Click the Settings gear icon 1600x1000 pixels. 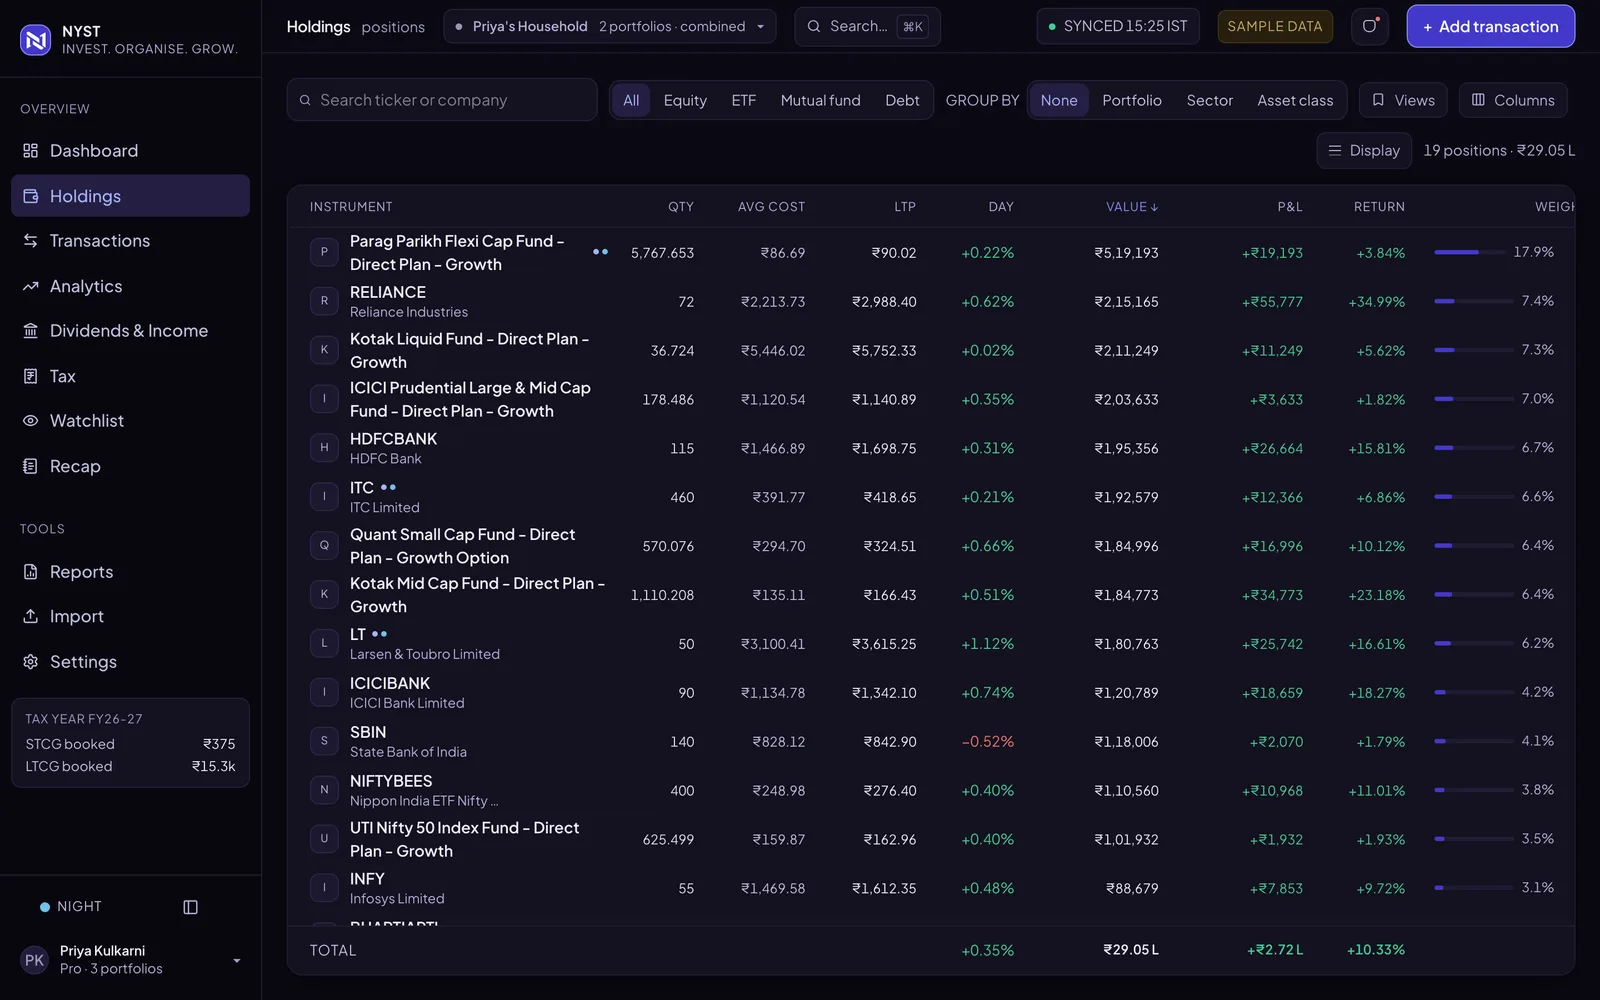(31, 662)
